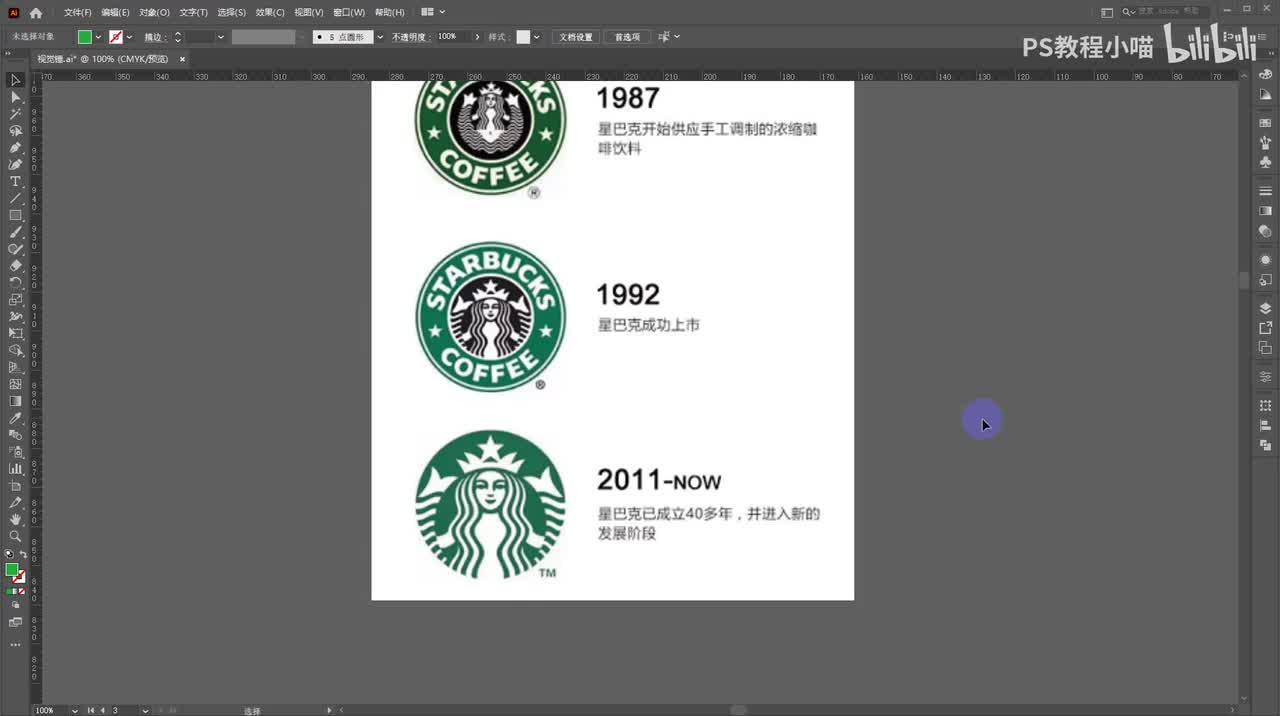Click 文档设置 button
1280x716 pixels.
(575, 37)
